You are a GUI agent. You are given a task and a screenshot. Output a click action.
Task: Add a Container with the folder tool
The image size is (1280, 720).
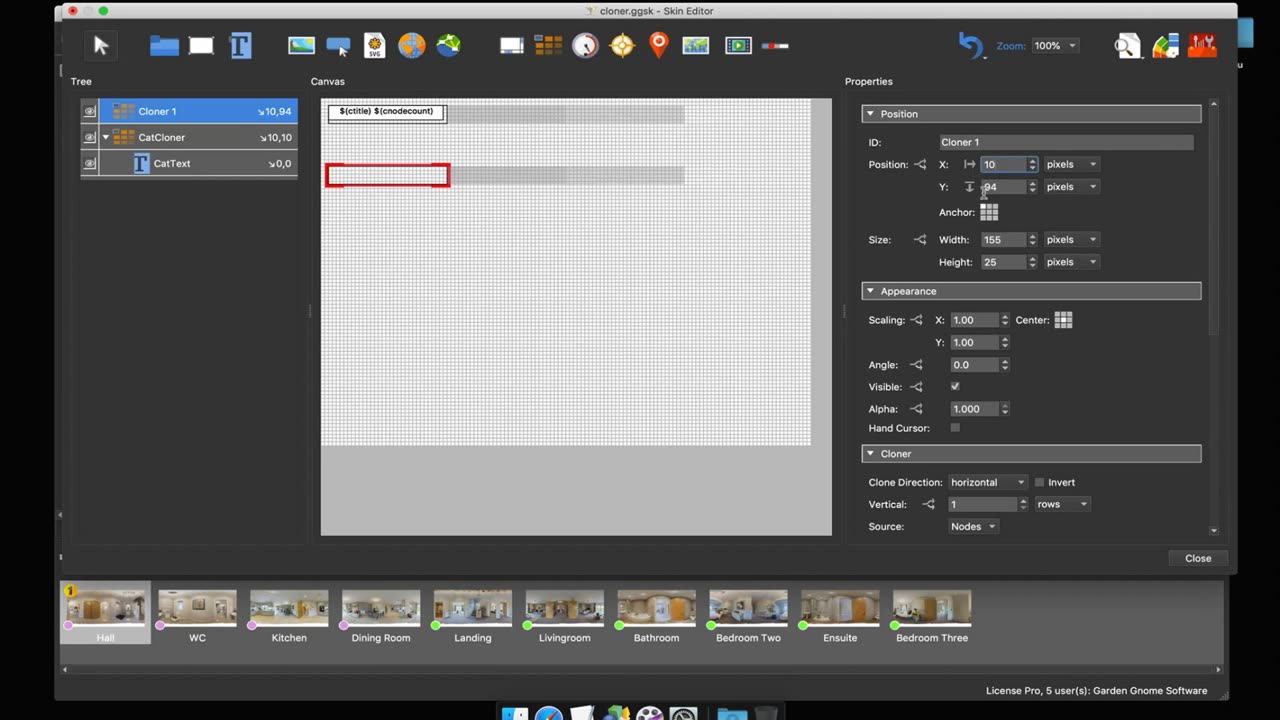click(x=164, y=45)
